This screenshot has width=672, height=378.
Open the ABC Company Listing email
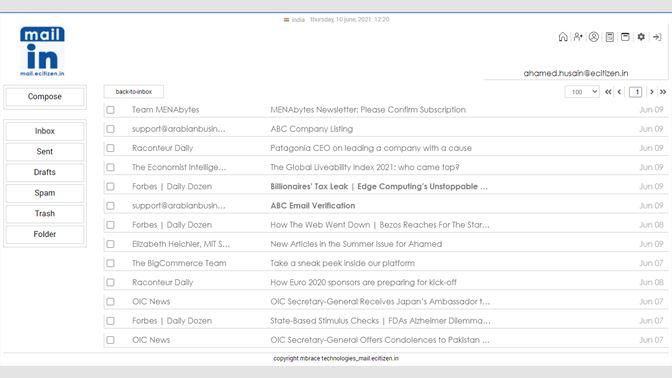pyautogui.click(x=312, y=129)
